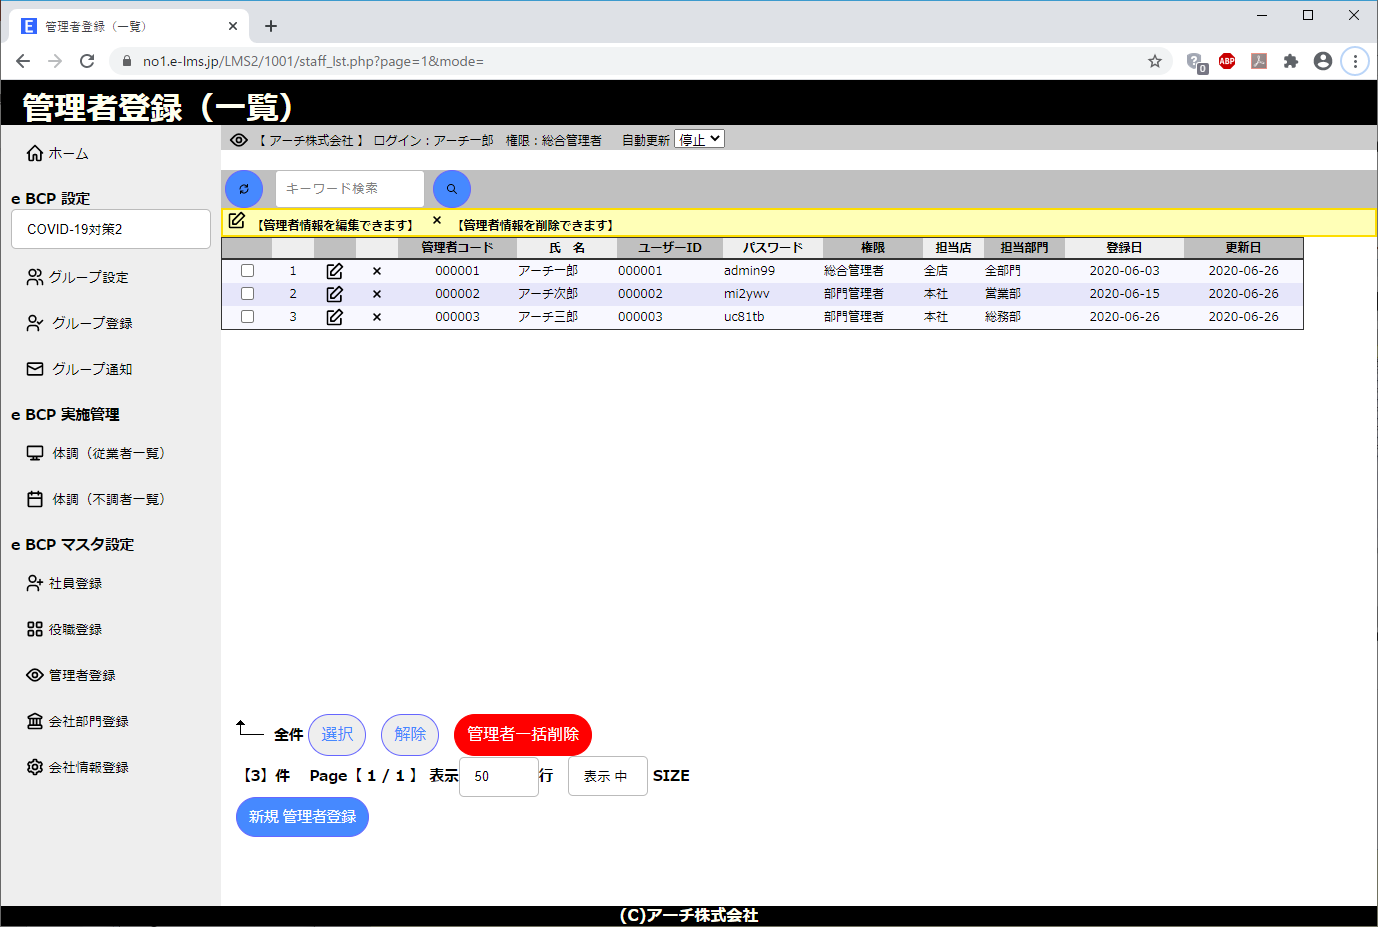The height and width of the screenshot is (927, 1378).
Task: Reload the page in browser toolbar
Action: 87,61
